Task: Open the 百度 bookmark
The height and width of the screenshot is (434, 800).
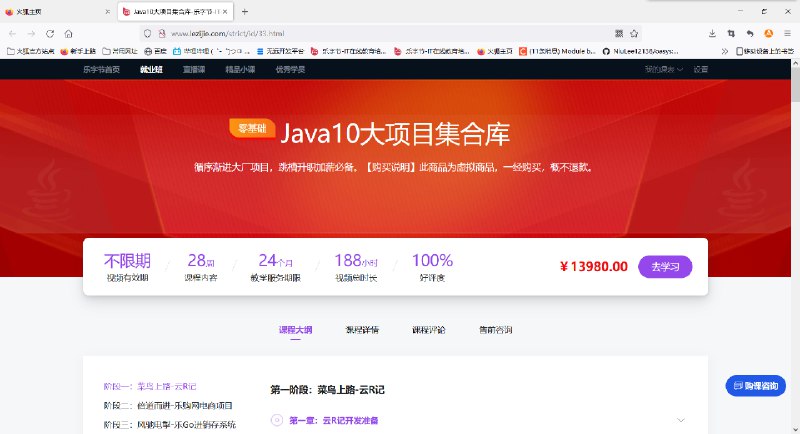Action: [x=156, y=51]
